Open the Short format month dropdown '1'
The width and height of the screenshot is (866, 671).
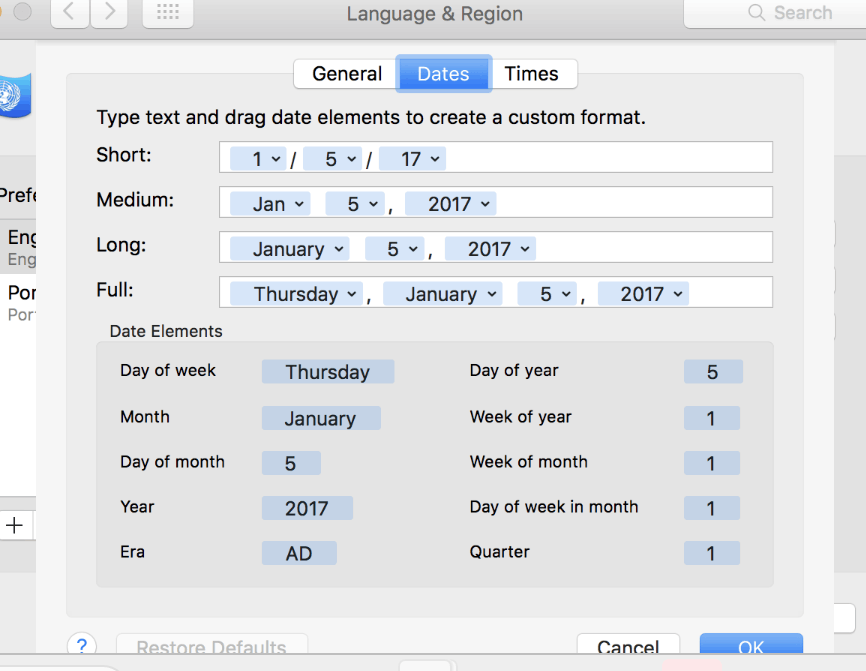(x=257, y=159)
